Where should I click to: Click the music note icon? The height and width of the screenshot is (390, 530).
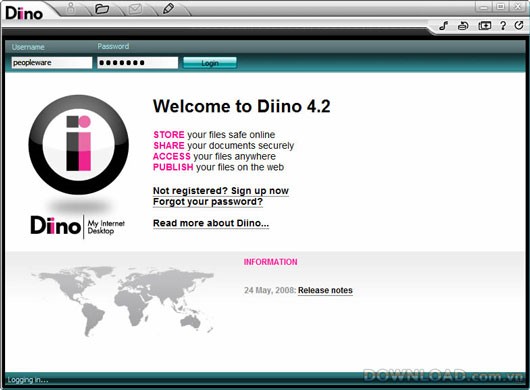tap(443, 25)
